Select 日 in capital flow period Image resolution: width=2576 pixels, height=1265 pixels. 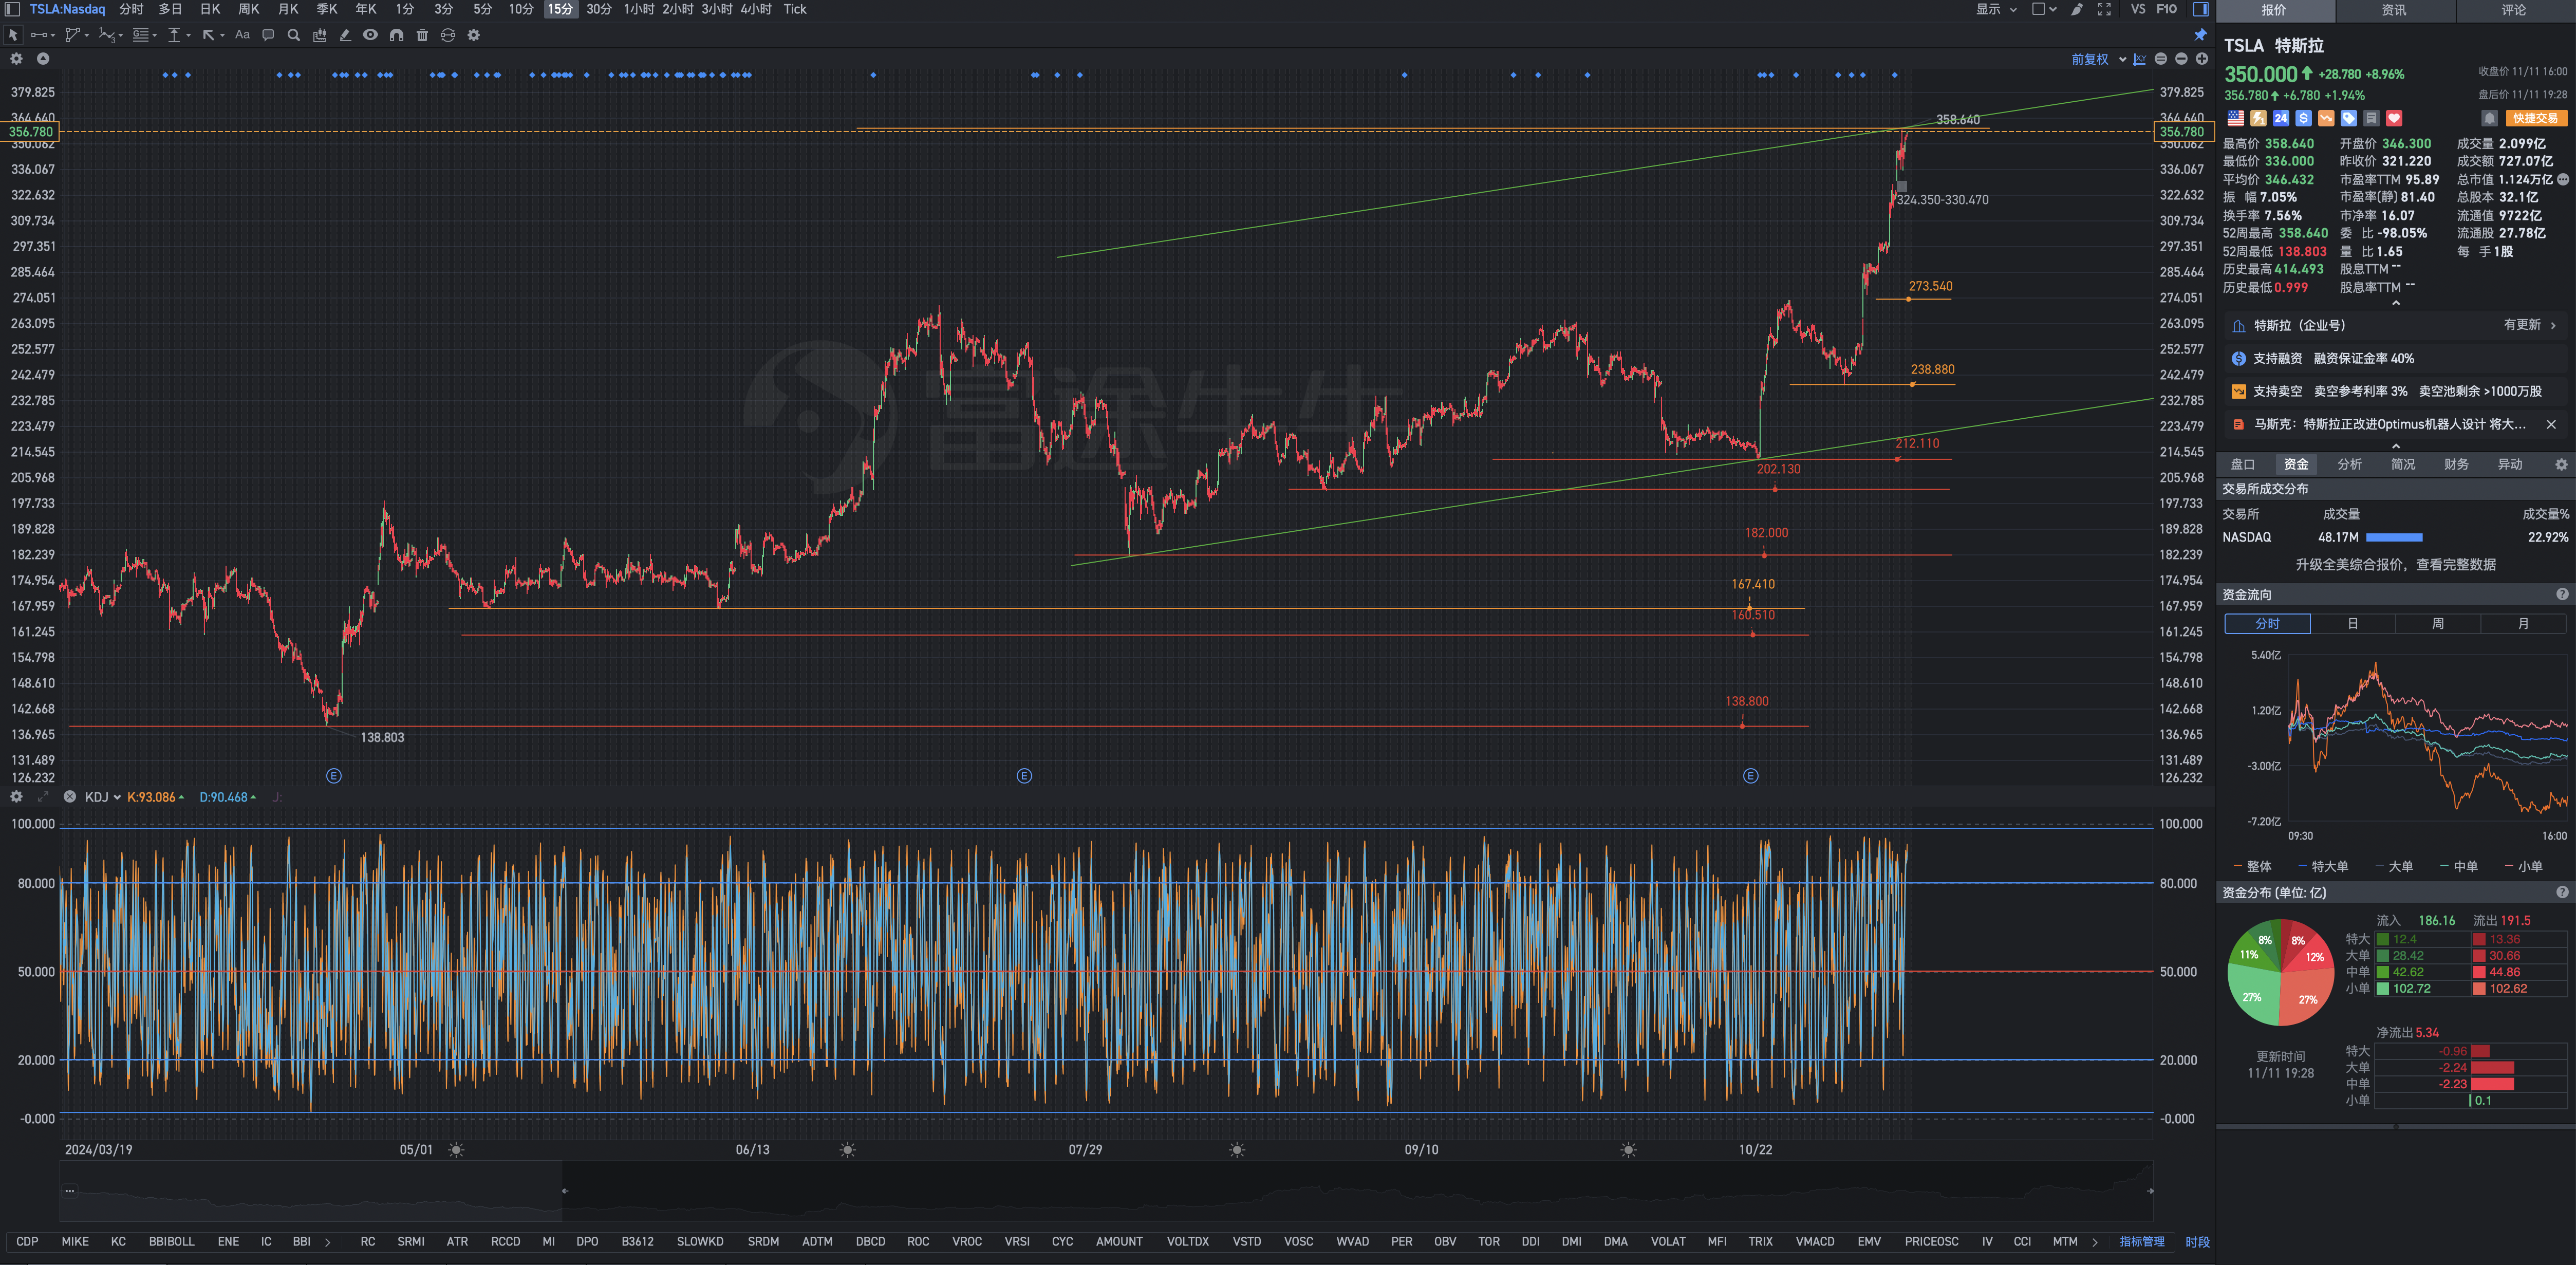pyautogui.click(x=2352, y=623)
